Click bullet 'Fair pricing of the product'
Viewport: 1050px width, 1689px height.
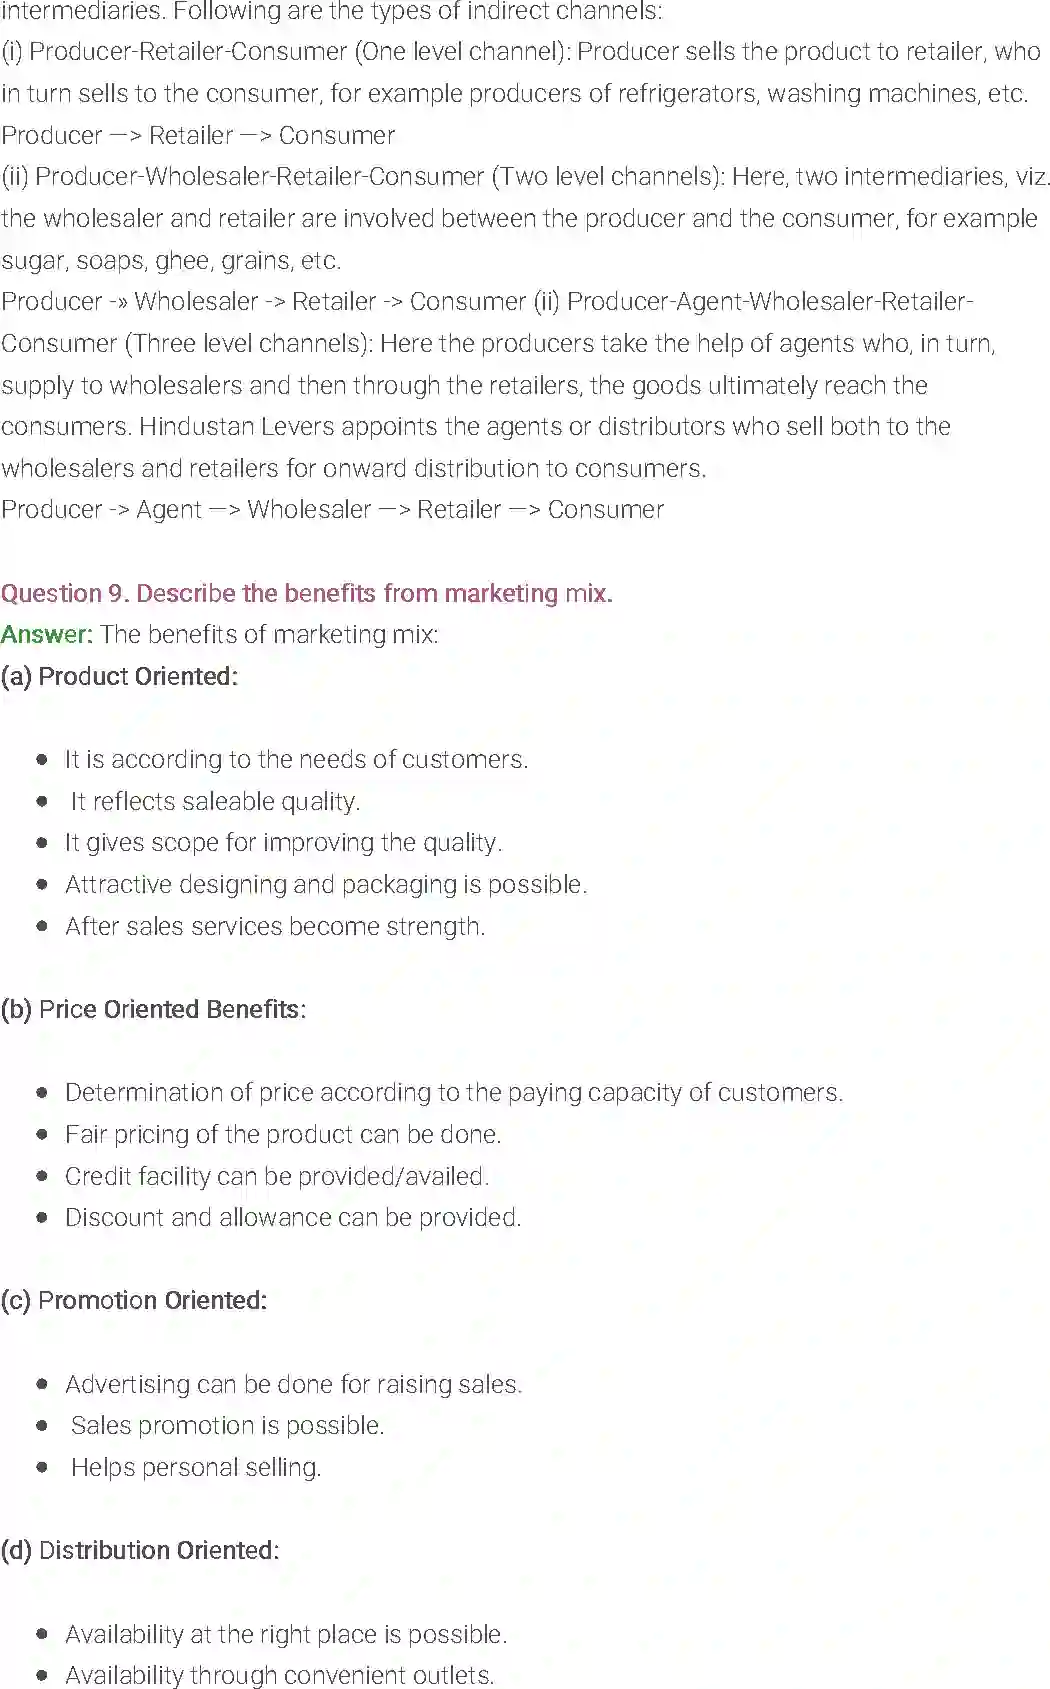click(283, 1135)
